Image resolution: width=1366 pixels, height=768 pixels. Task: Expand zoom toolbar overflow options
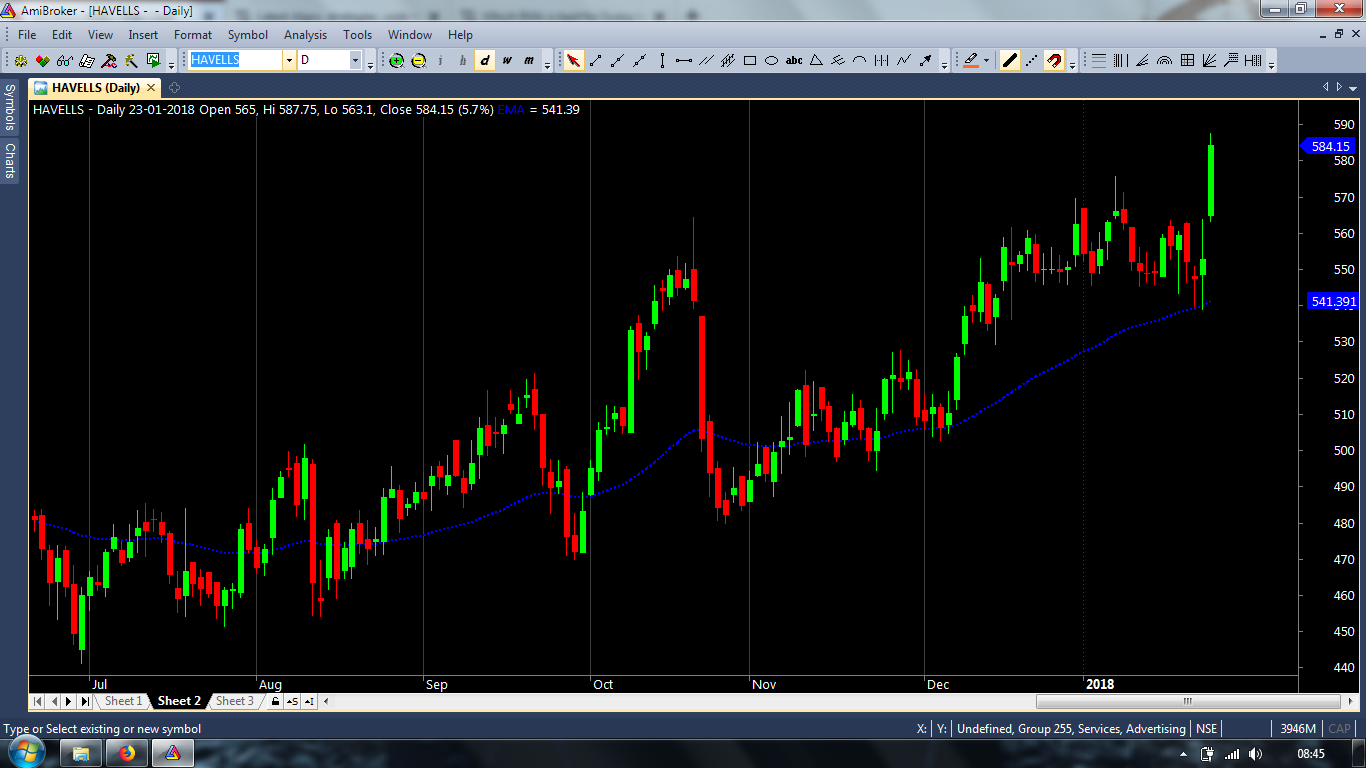click(x=547, y=63)
